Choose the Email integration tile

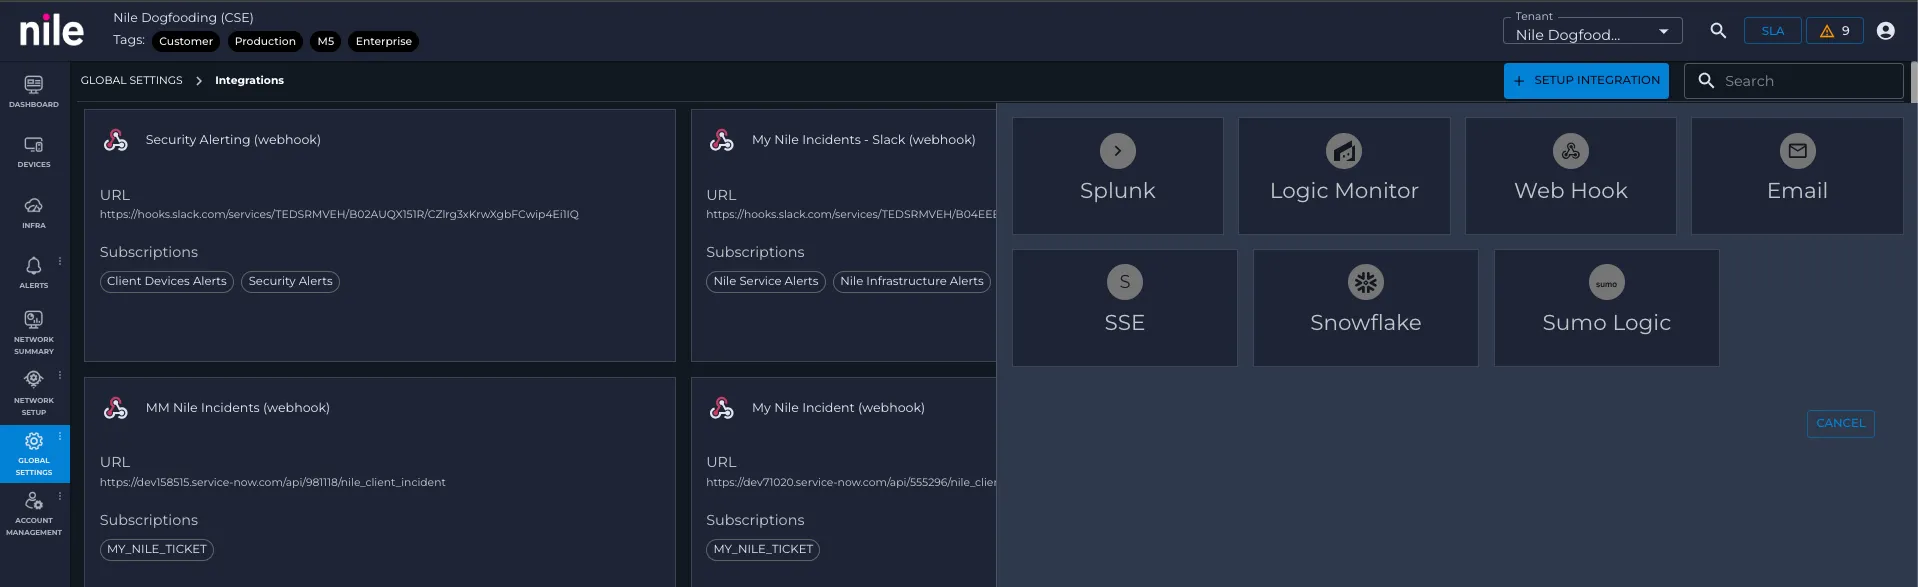pyautogui.click(x=1797, y=176)
